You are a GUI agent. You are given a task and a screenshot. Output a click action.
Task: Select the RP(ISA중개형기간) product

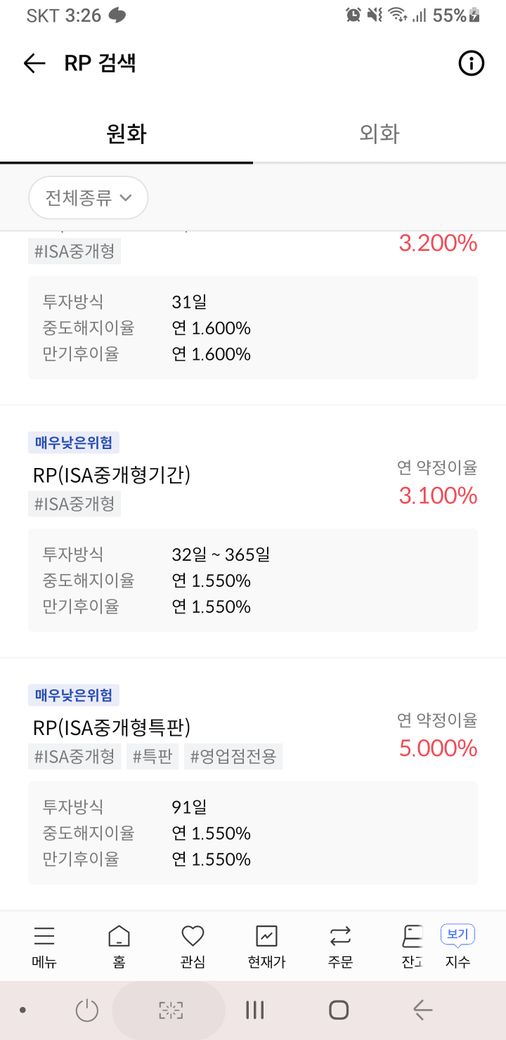111,475
